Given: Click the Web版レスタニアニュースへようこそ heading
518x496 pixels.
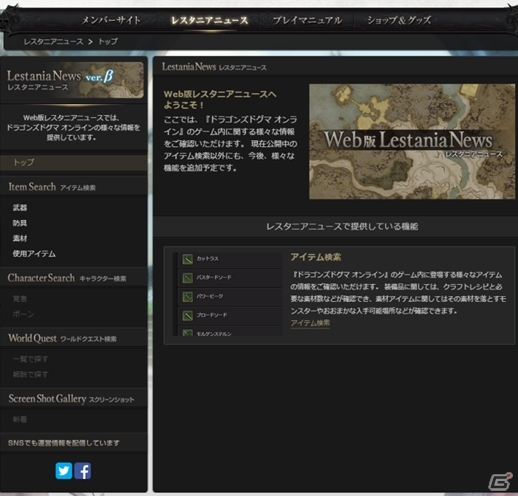Looking at the screenshot, I should (220, 99).
